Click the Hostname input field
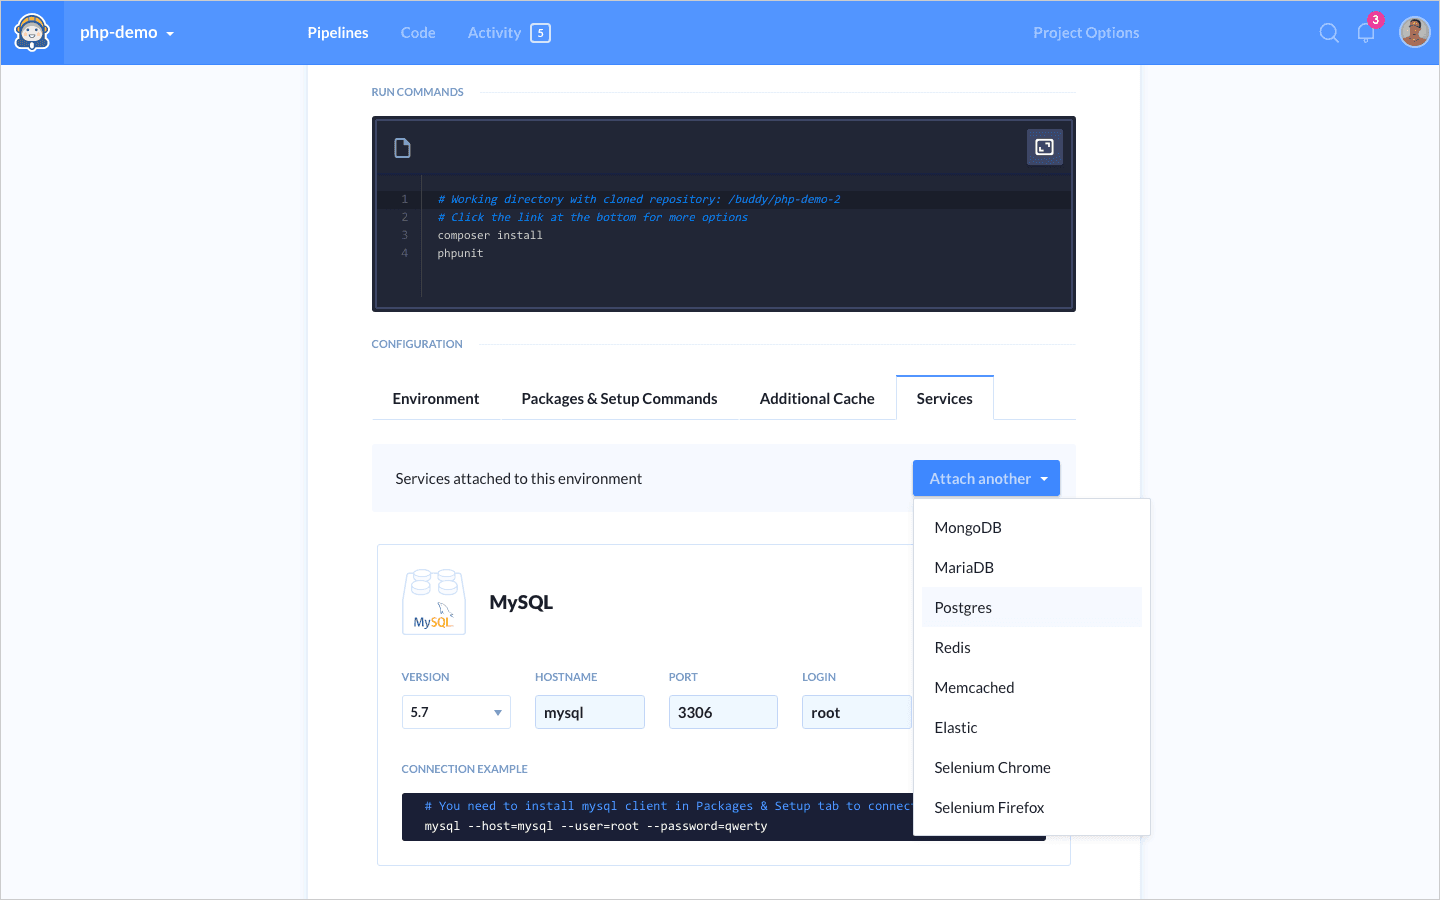Viewport: 1440px width, 900px height. click(x=589, y=712)
